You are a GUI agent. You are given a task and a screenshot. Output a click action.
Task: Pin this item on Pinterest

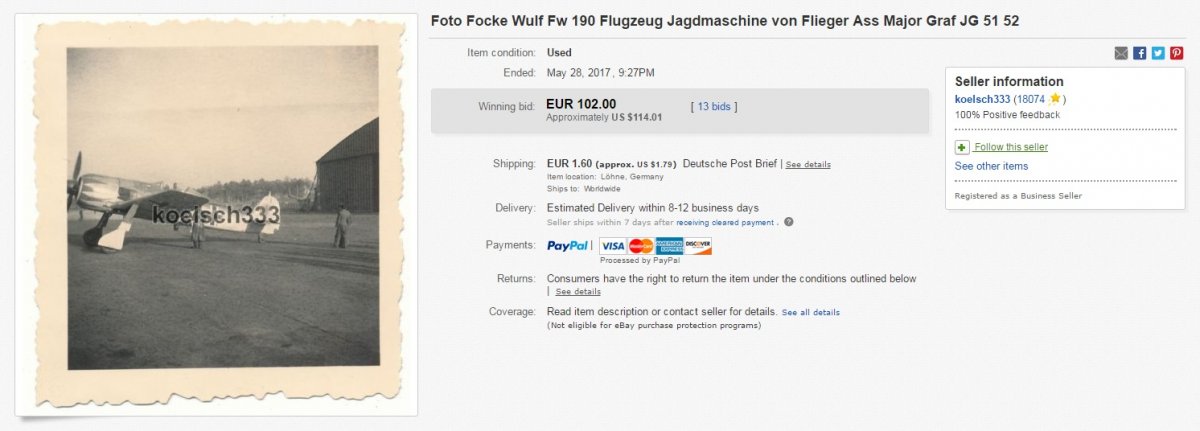tap(1176, 53)
